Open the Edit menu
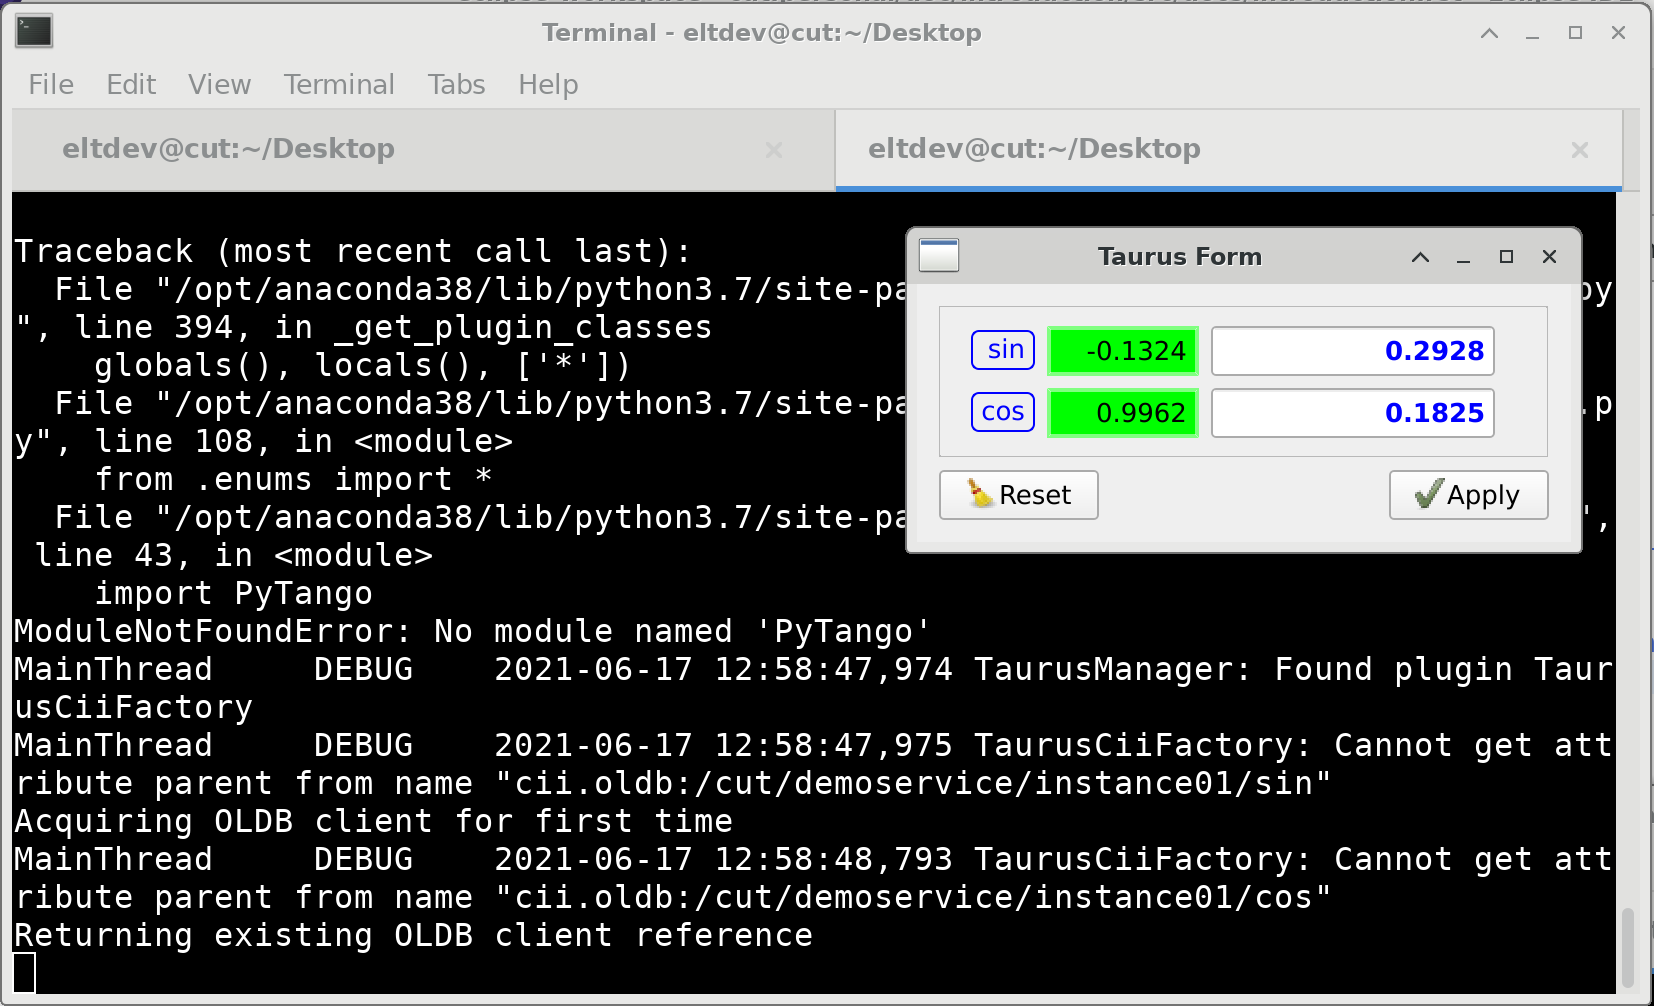The height and width of the screenshot is (1006, 1654). 131,84
